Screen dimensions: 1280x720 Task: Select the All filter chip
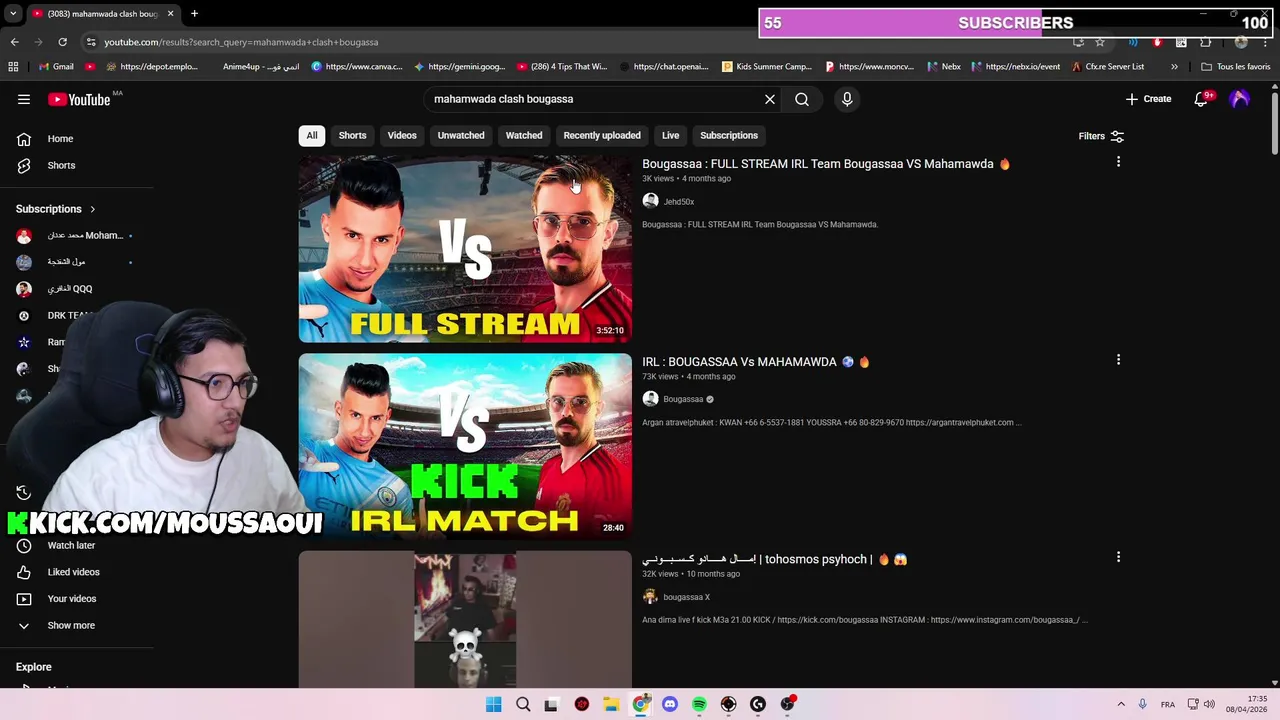312,136
